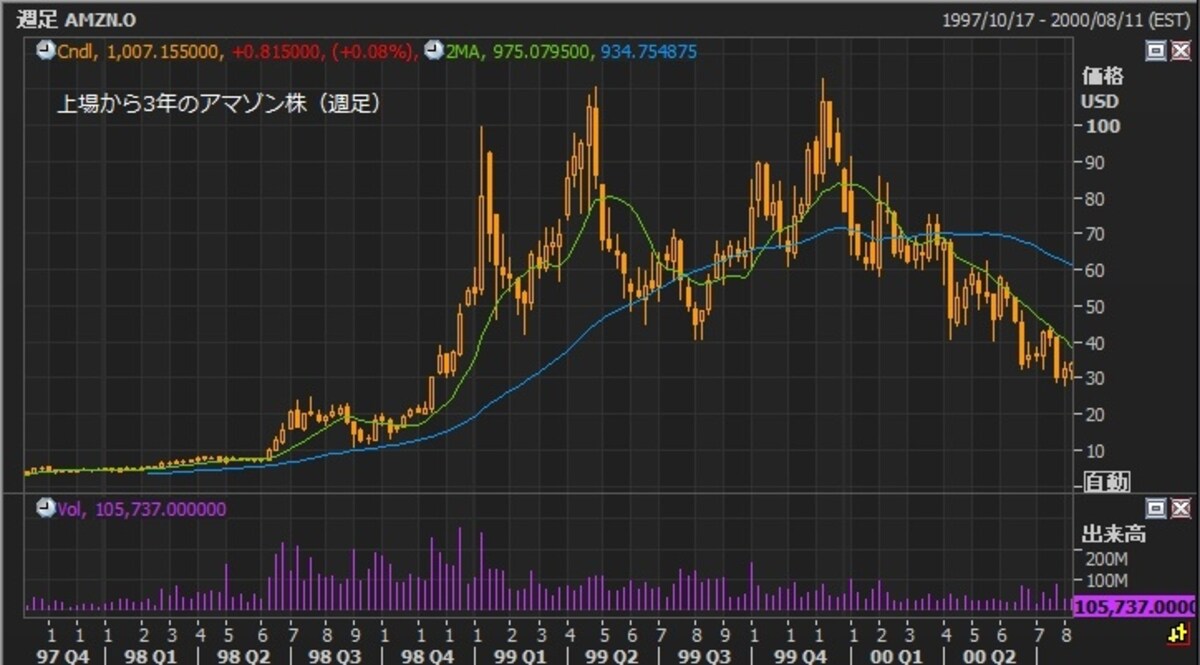Close the price chart panel
This screenshot has height=665, width=1200.
pyautogui.click(x=1180, y=51)
